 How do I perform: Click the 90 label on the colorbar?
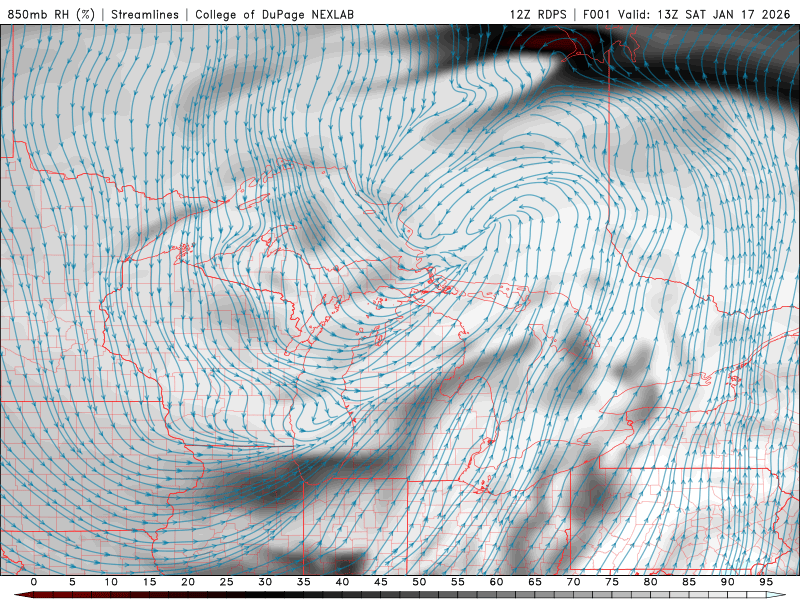(x=728, y=582)
